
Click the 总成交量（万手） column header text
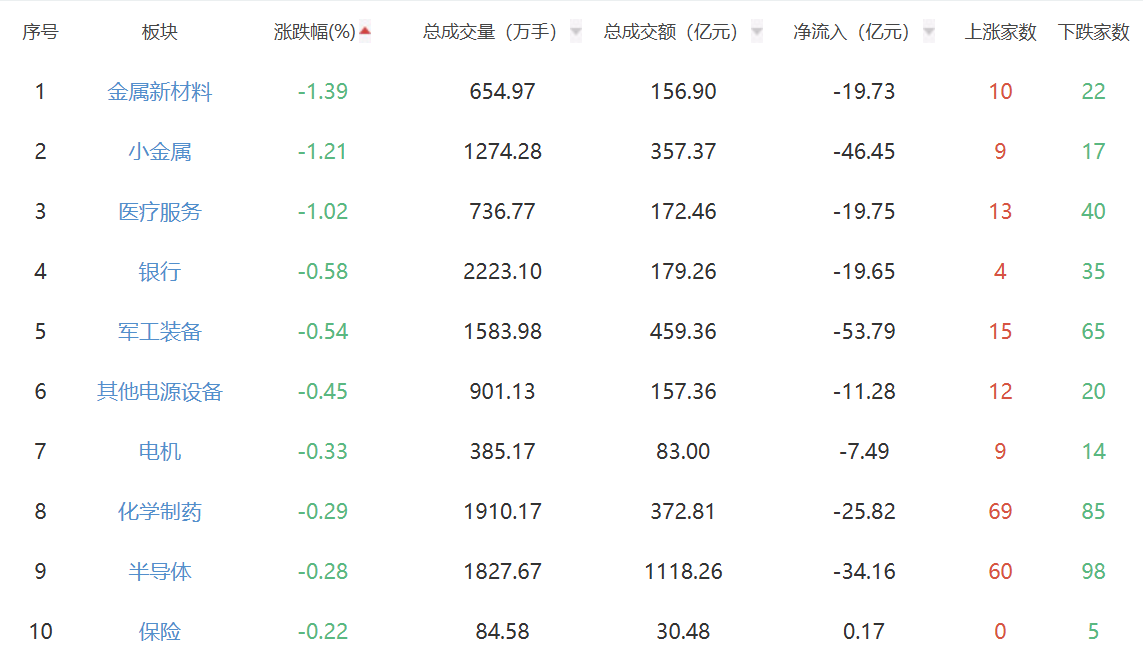click(x=490, y=32)
